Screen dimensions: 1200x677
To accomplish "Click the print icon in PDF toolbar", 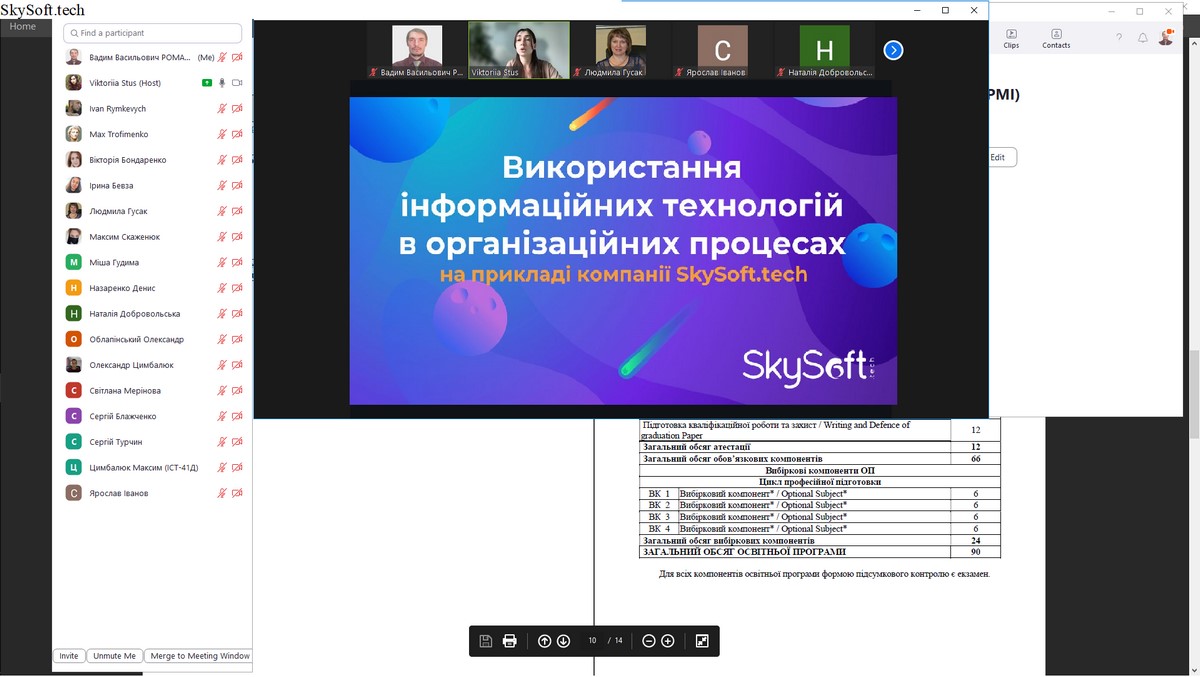I will [x=509, y=641].
